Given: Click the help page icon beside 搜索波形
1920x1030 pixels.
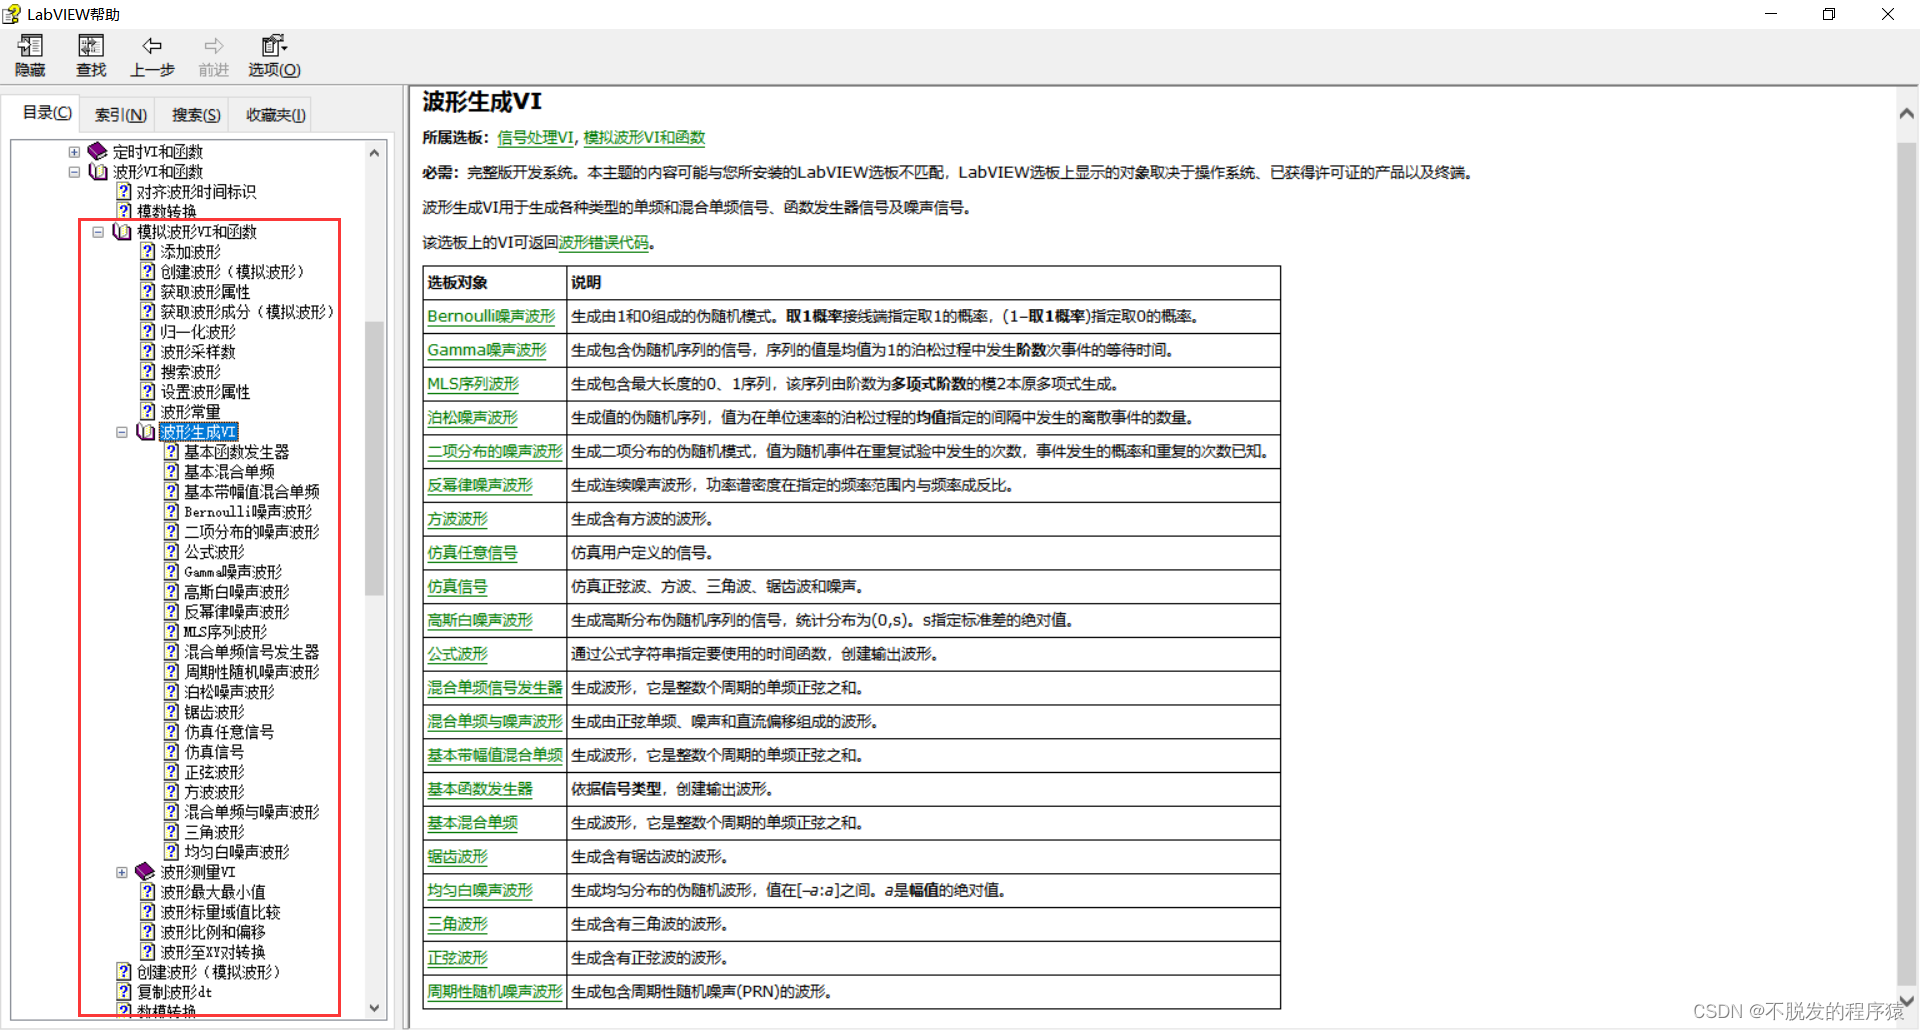Looking at the screenshot, I should tap(148, 371).
